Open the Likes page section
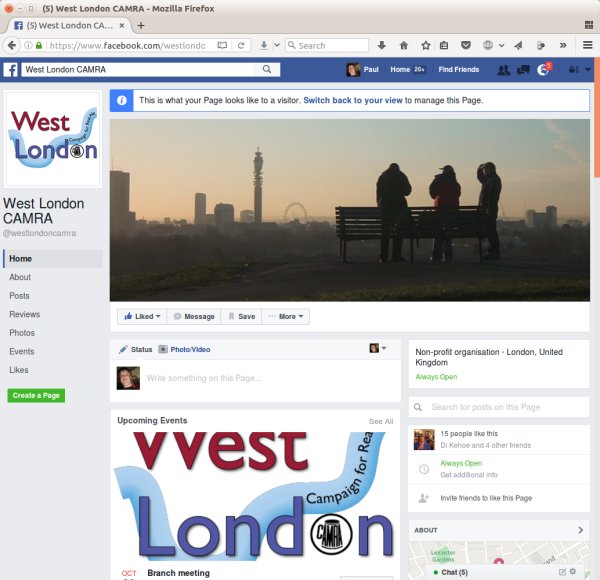This screenshot has height=580, width=600. click(x=19, y=370)
